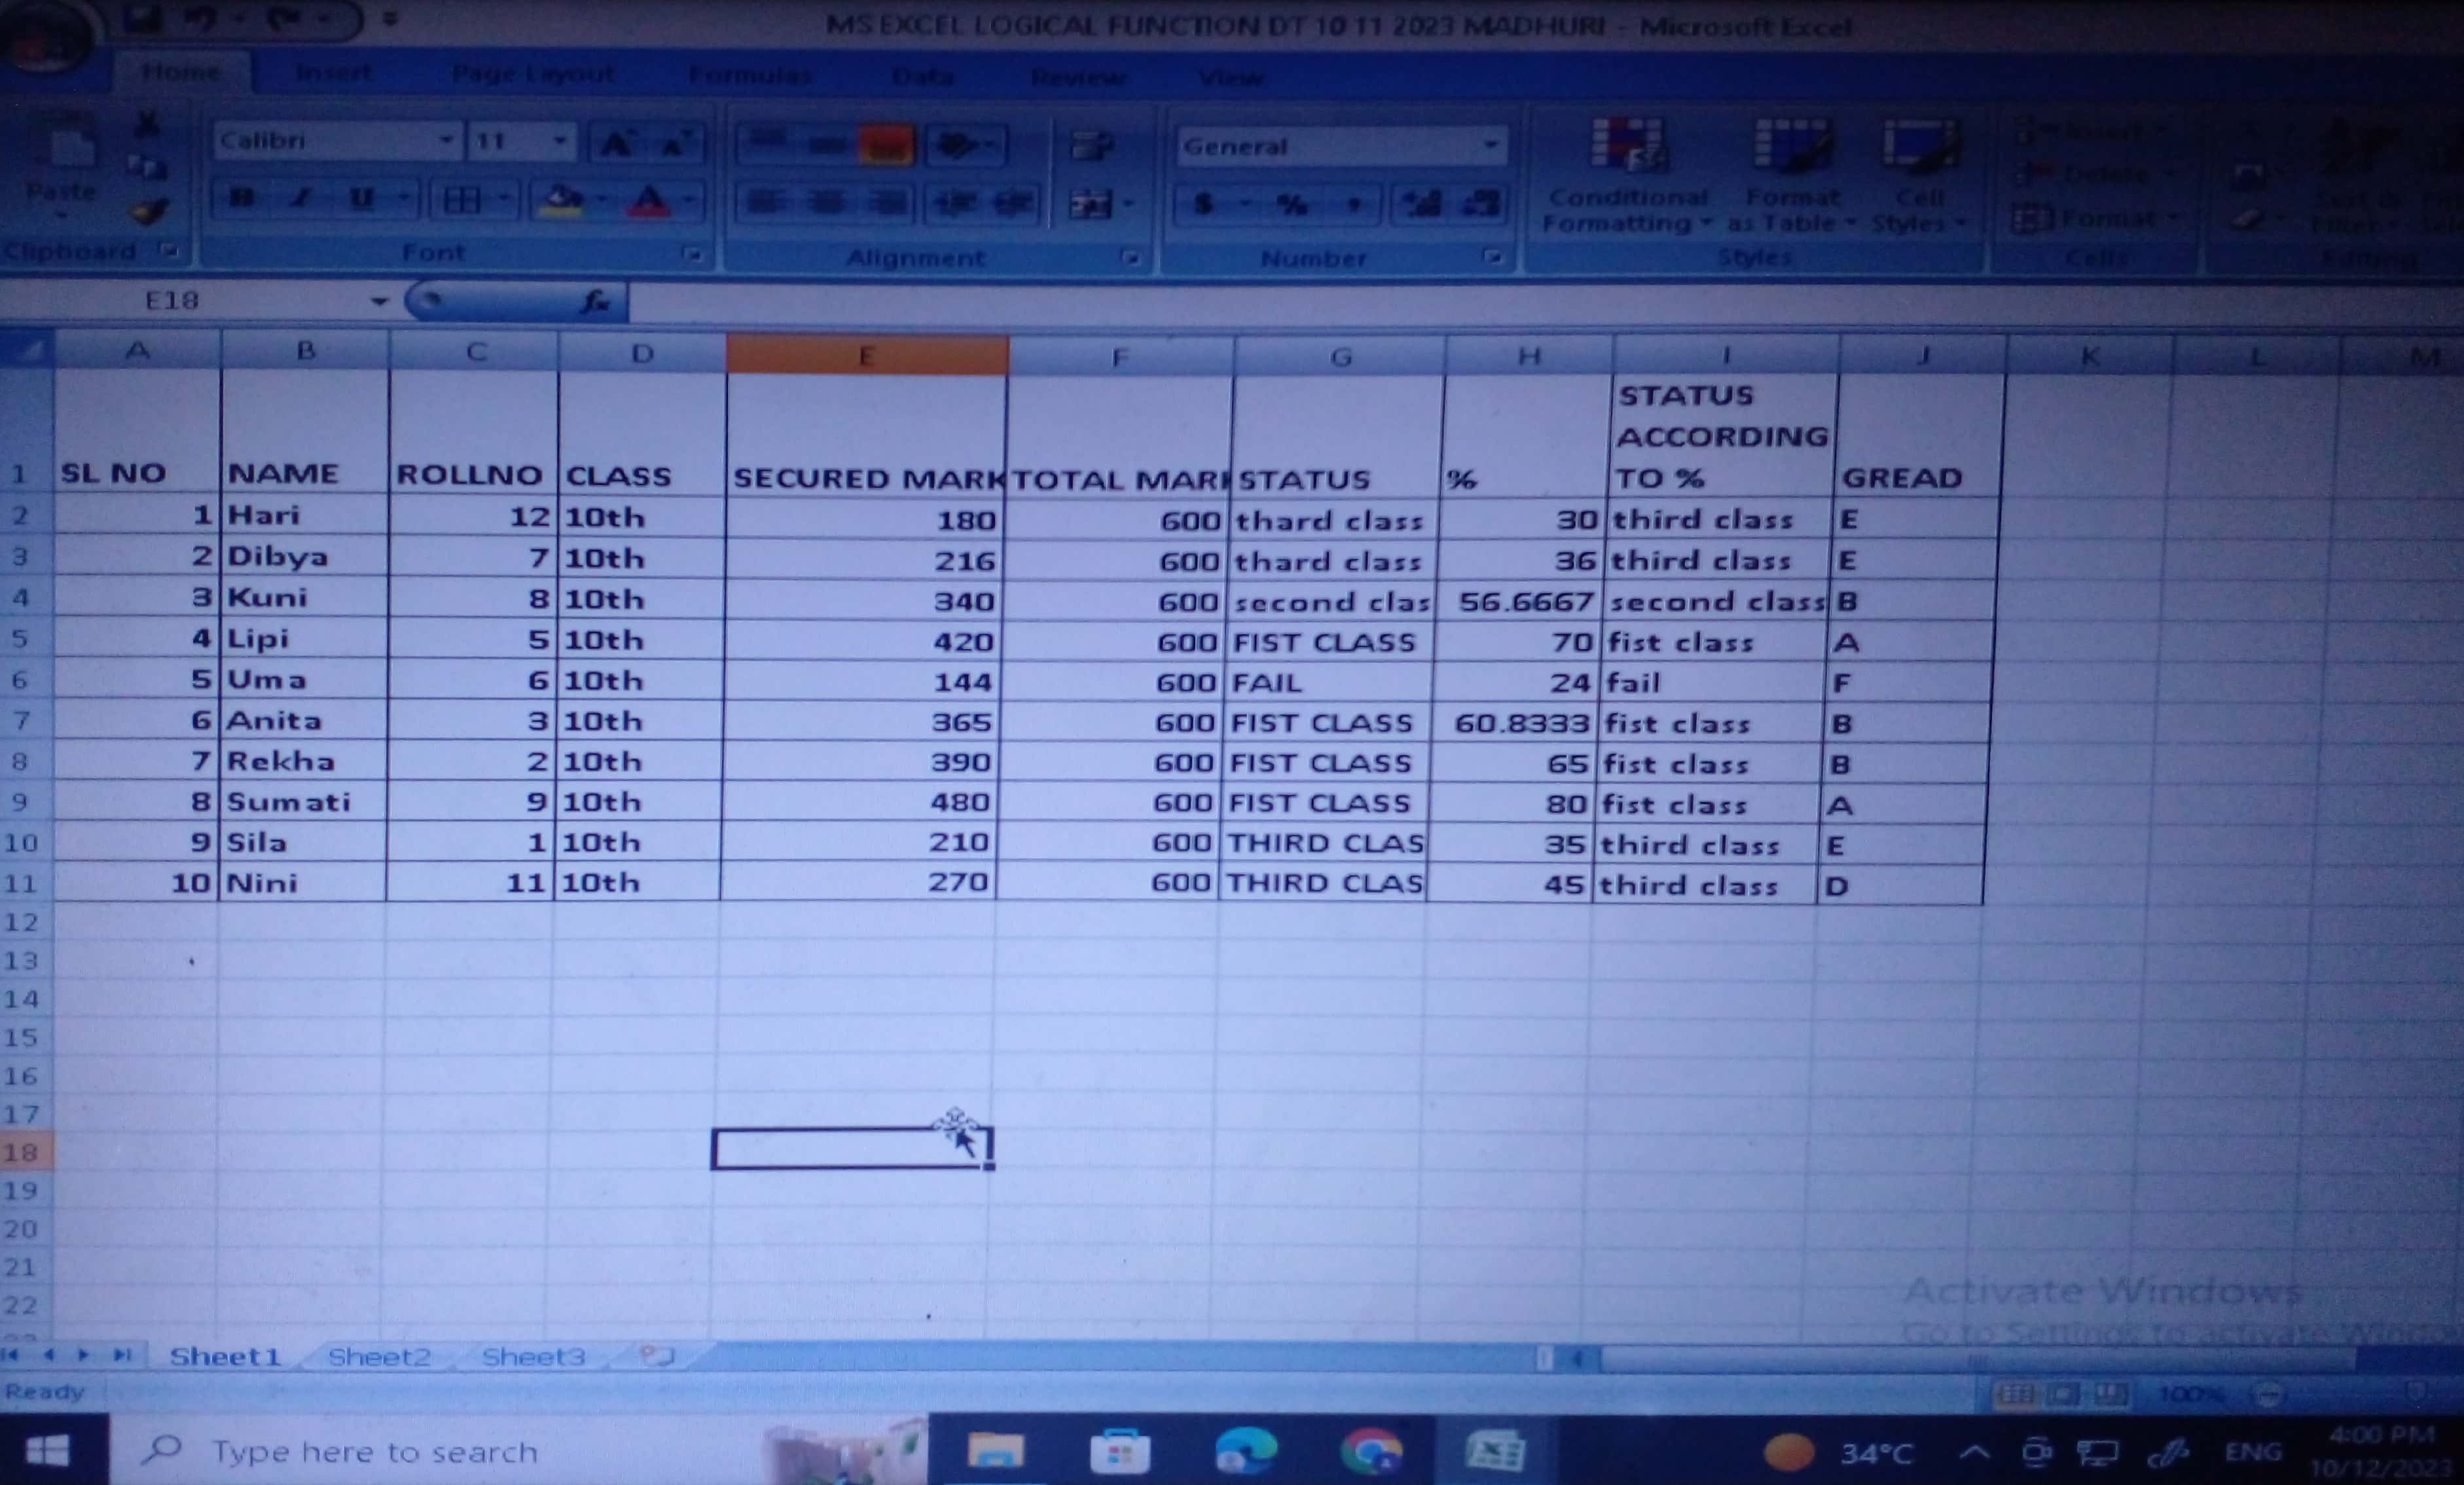
Task: Click the Grow Font icon
Action: pos(616,145)
